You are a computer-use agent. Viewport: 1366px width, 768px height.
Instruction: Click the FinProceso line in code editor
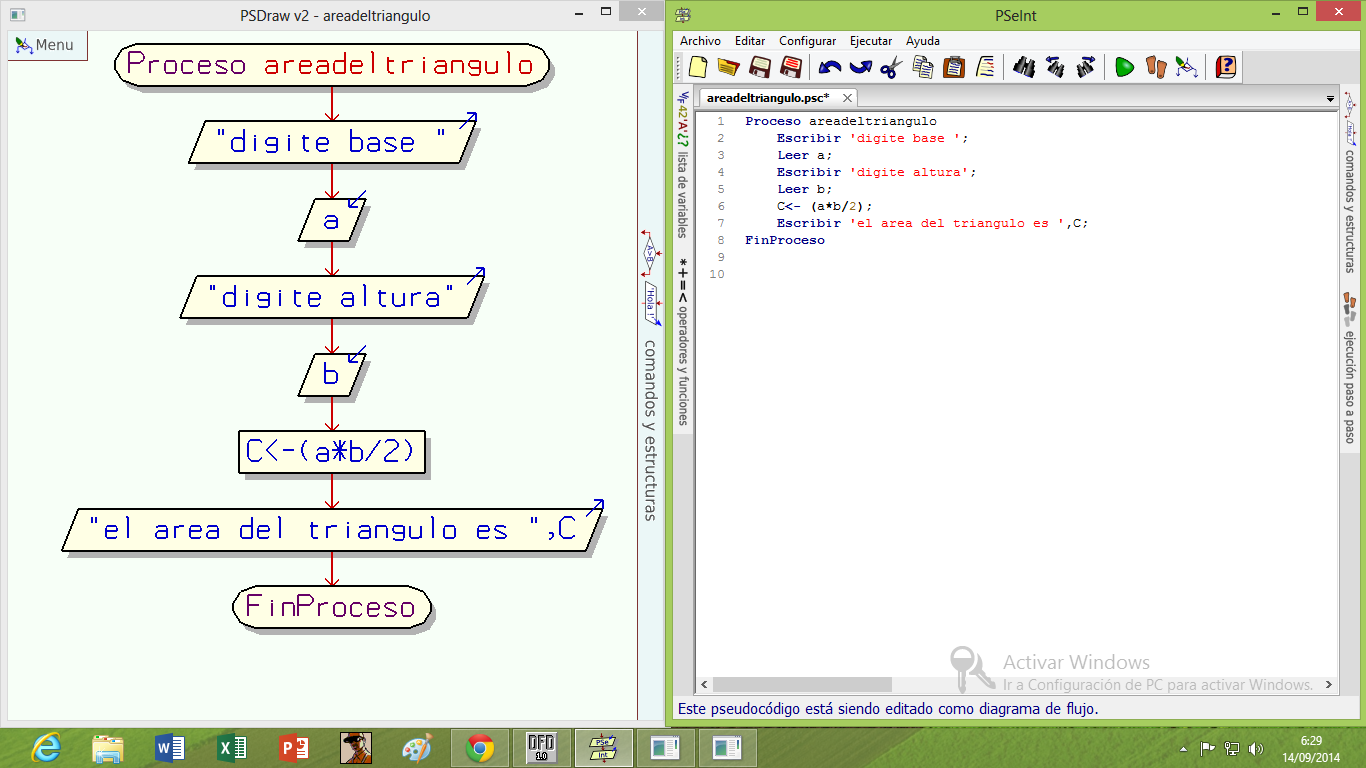point(785,240)
